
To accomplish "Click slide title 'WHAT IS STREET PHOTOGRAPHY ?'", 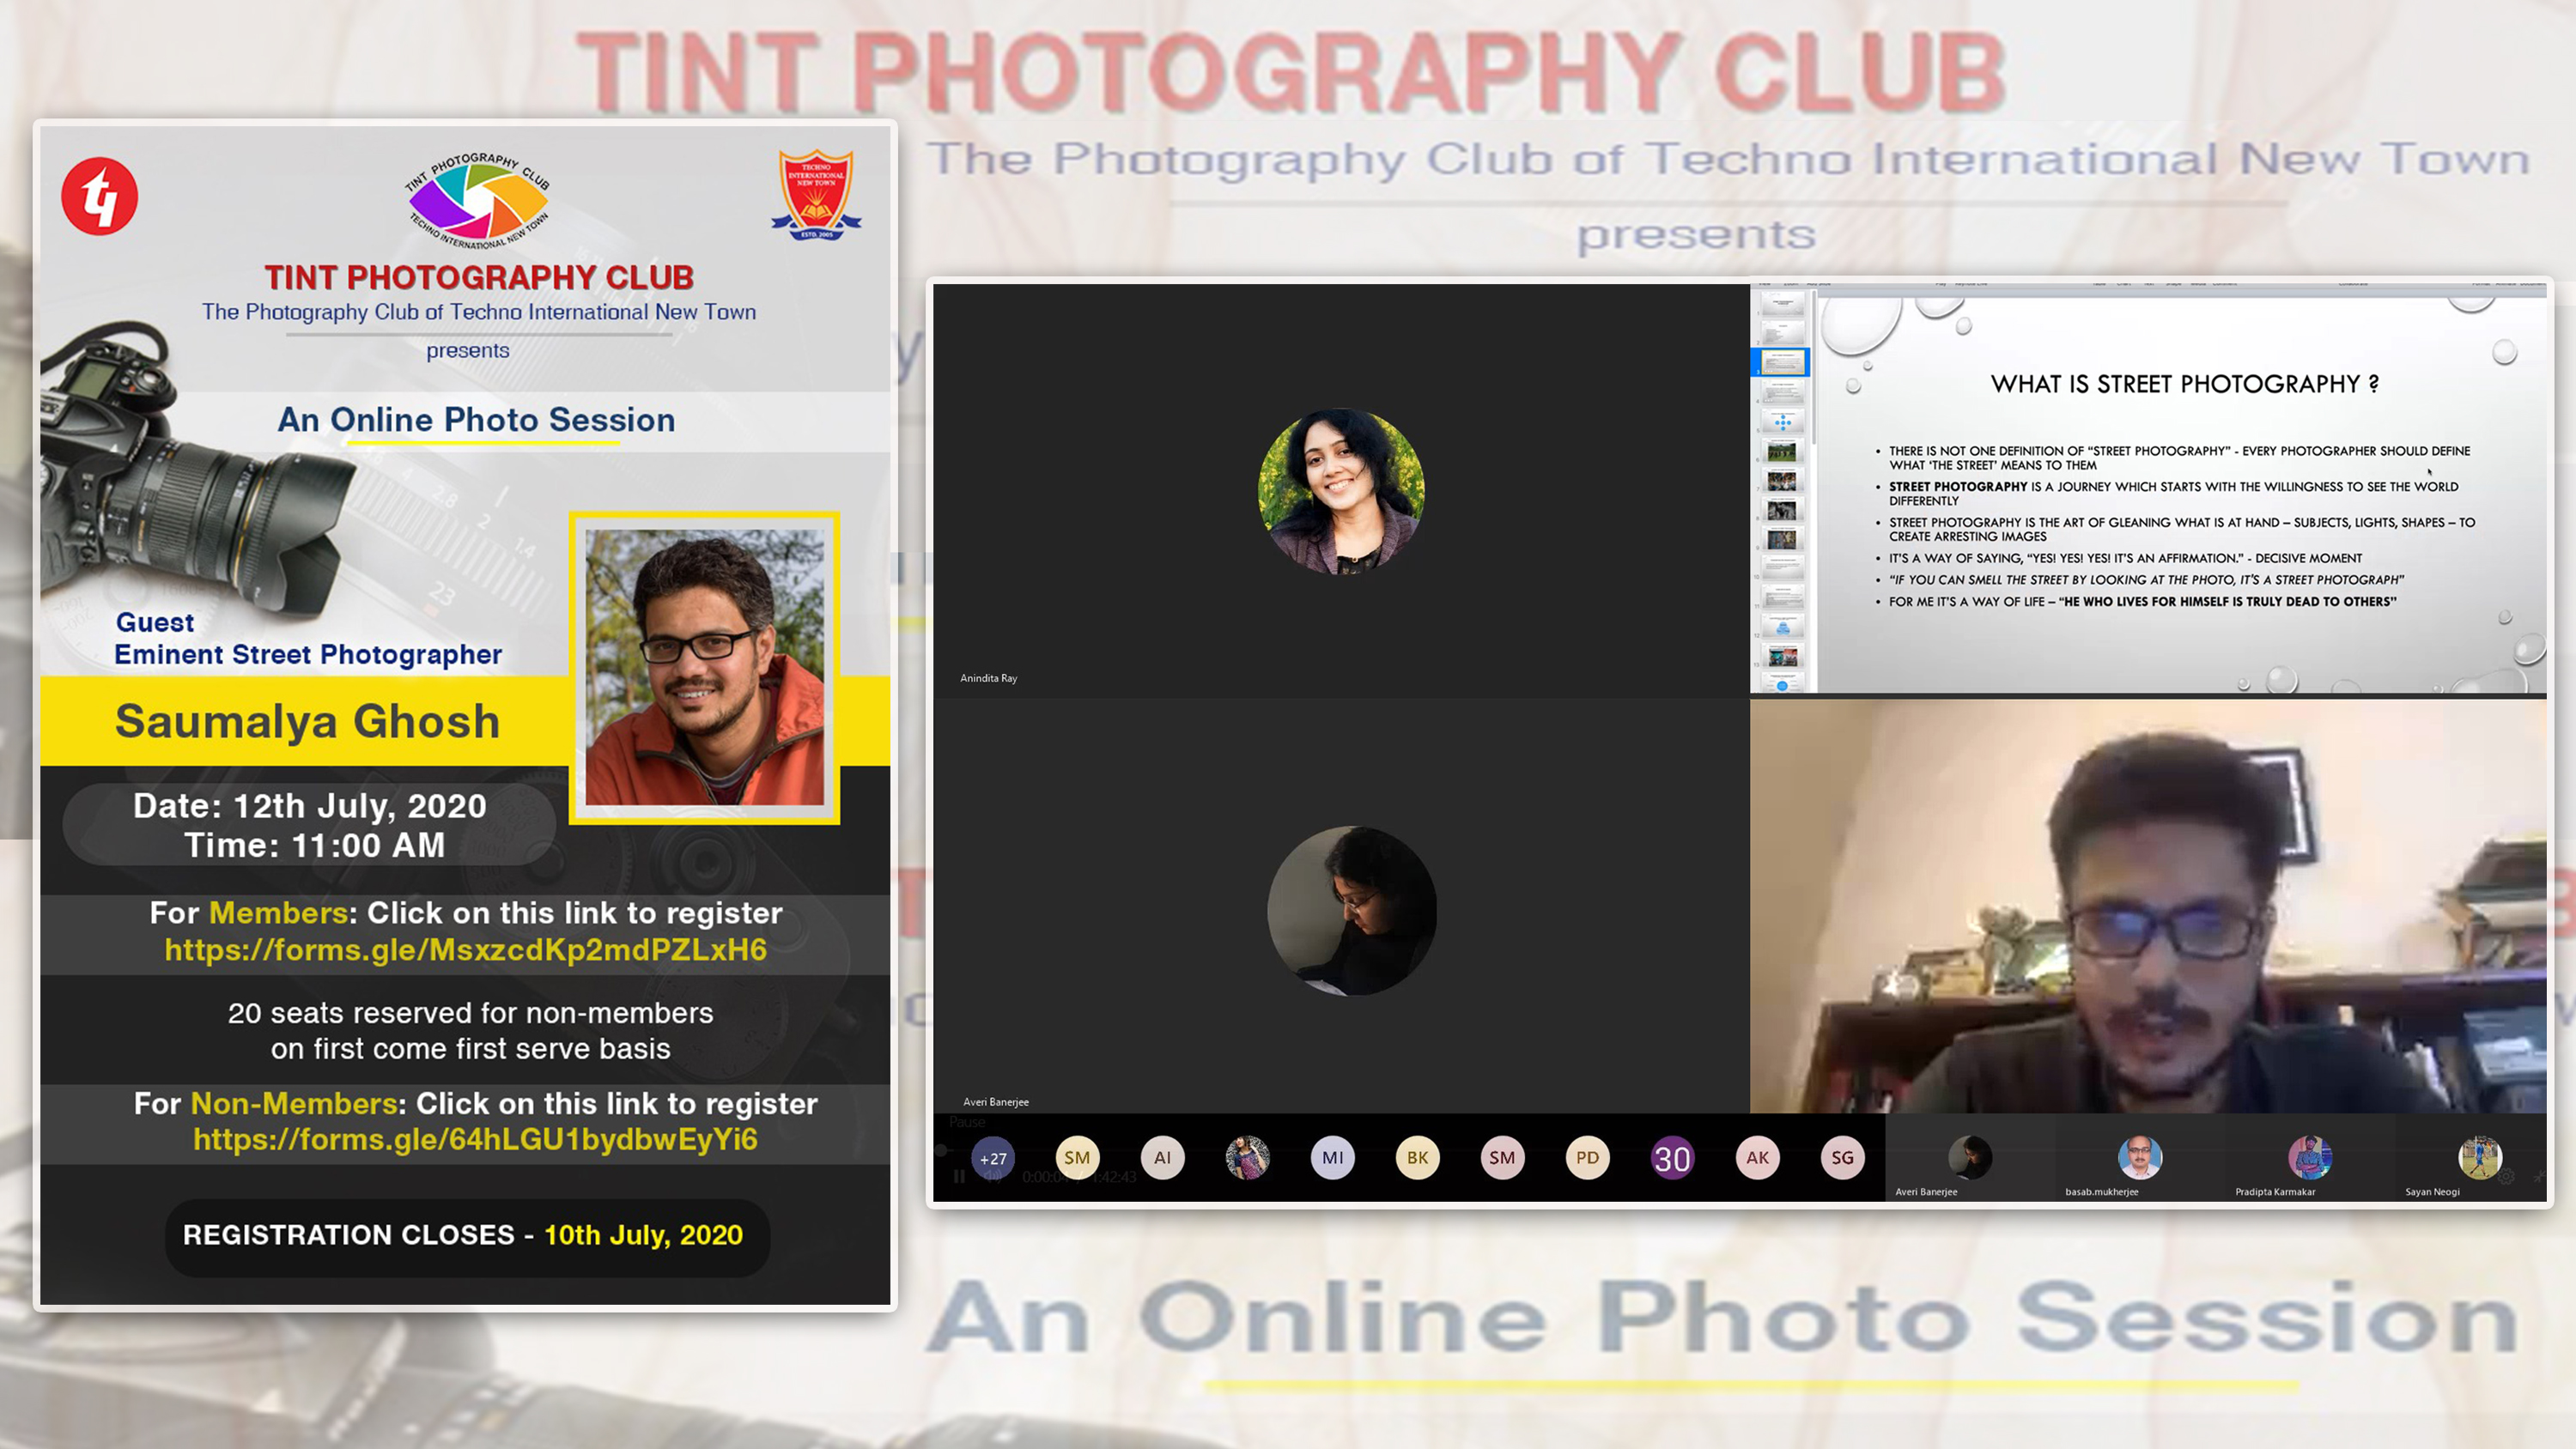I will click(2185, 384).
